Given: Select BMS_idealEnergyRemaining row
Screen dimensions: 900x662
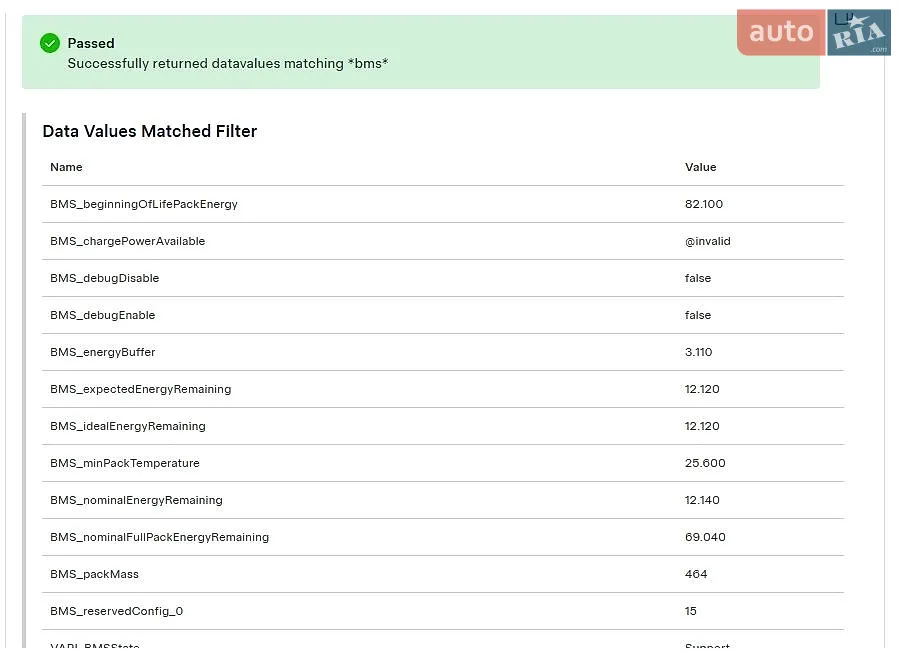Looking at the screenshot, I should (443, 426).
